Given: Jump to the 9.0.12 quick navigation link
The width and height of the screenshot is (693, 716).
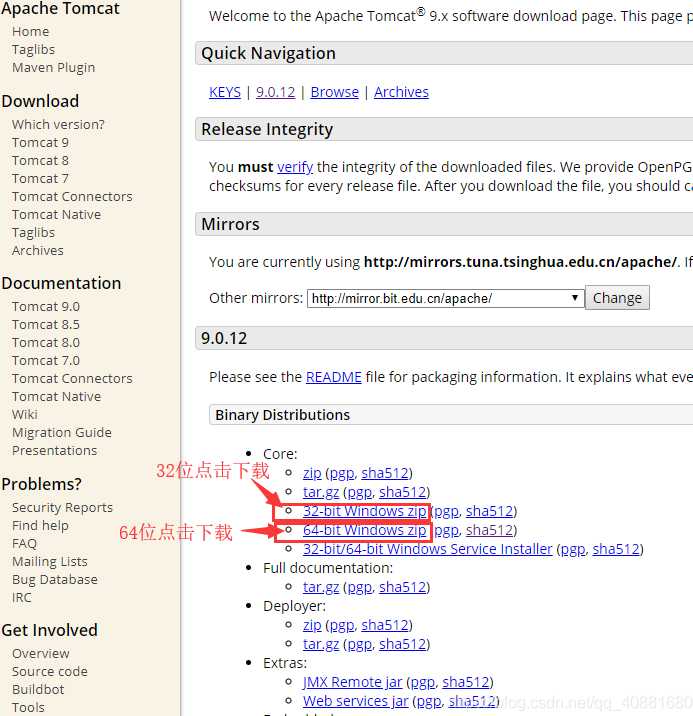Looking at the screenshot, I should [x=275, y=92].
